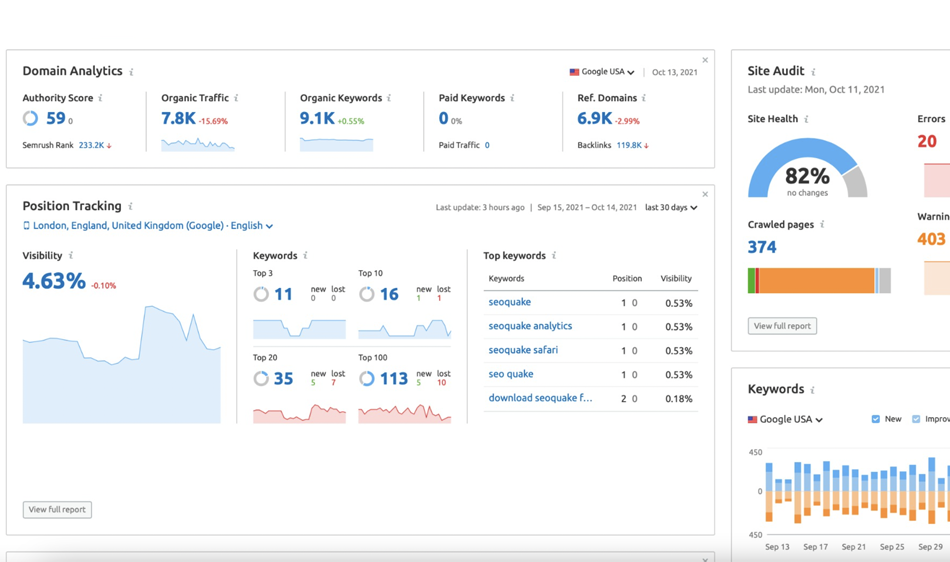Open the last 30 days dropdown
The height and width of the screenshot is (562, 950).
click(671, 207)
